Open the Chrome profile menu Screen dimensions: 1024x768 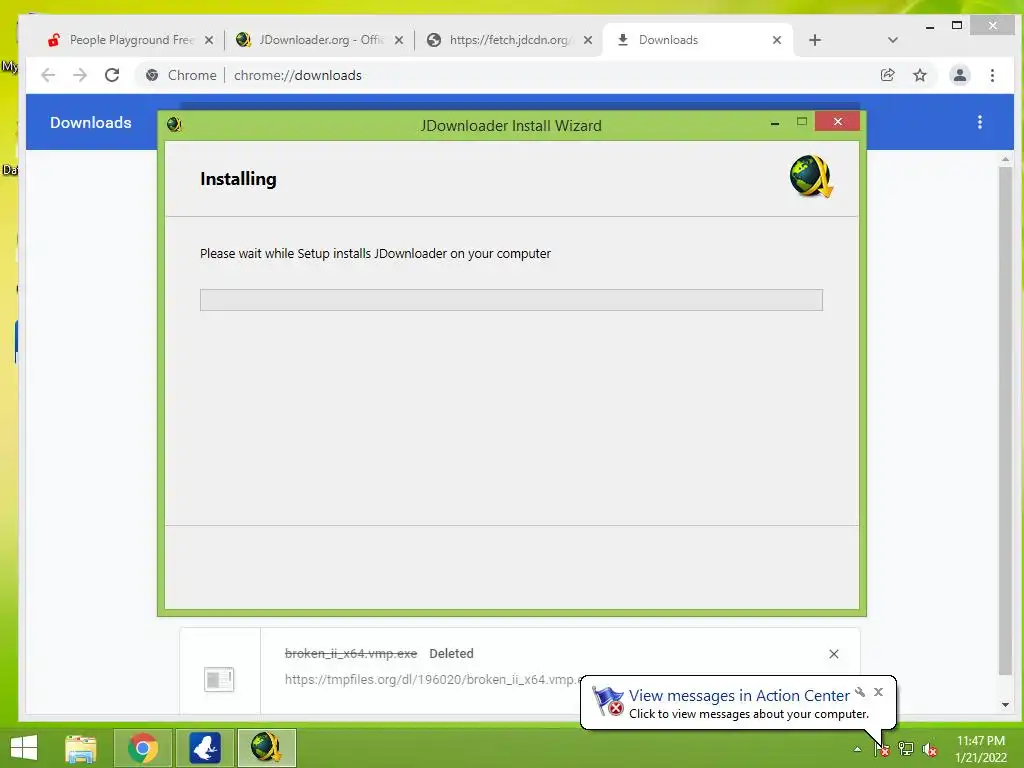pos(959,75)
